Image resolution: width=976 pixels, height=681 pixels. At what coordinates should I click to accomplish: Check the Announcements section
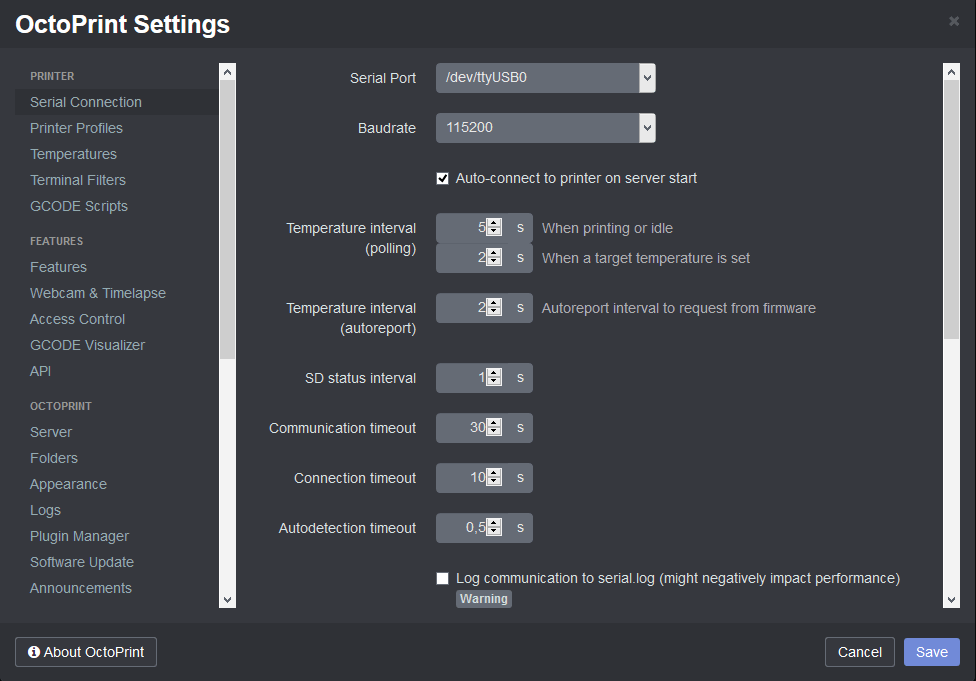click(80, 588)
